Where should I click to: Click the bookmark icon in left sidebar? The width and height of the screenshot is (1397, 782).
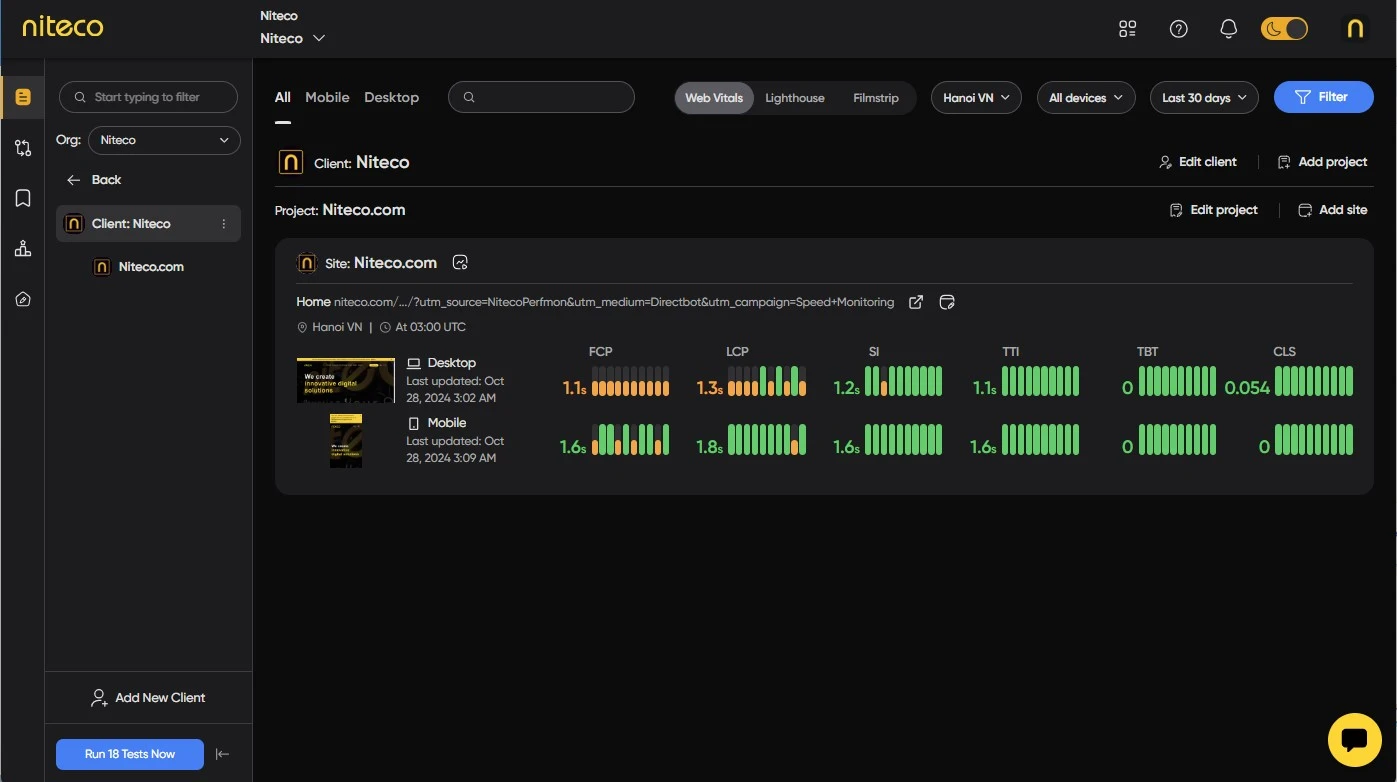(x=23, y=198)
